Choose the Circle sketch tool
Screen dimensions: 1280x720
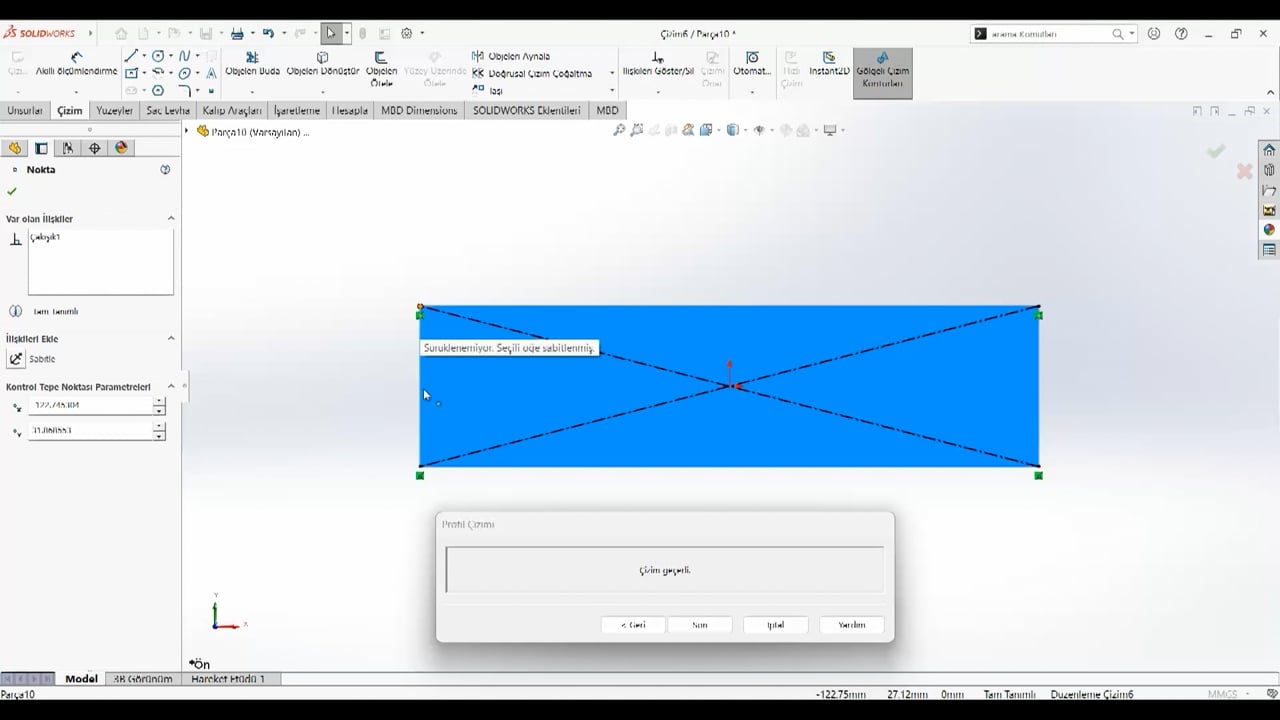coord(158,56)
